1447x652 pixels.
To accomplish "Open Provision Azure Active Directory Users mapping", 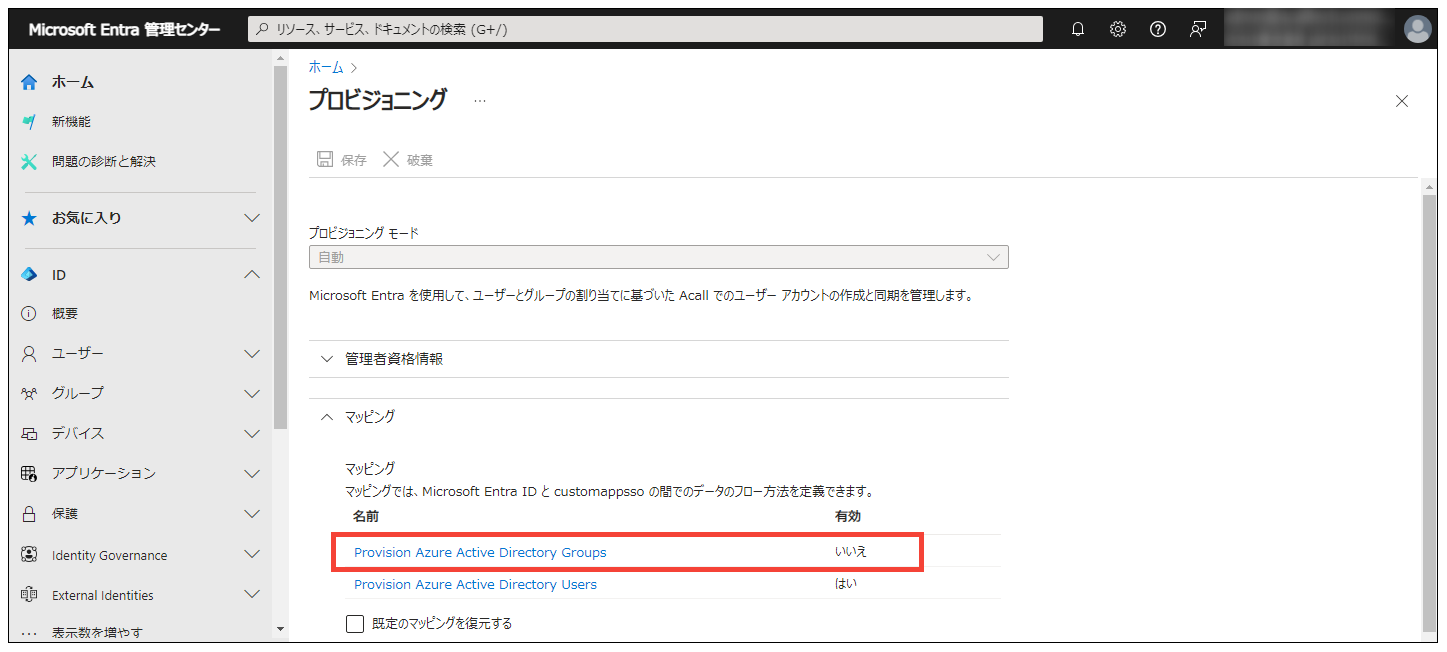I will point(475,584).
